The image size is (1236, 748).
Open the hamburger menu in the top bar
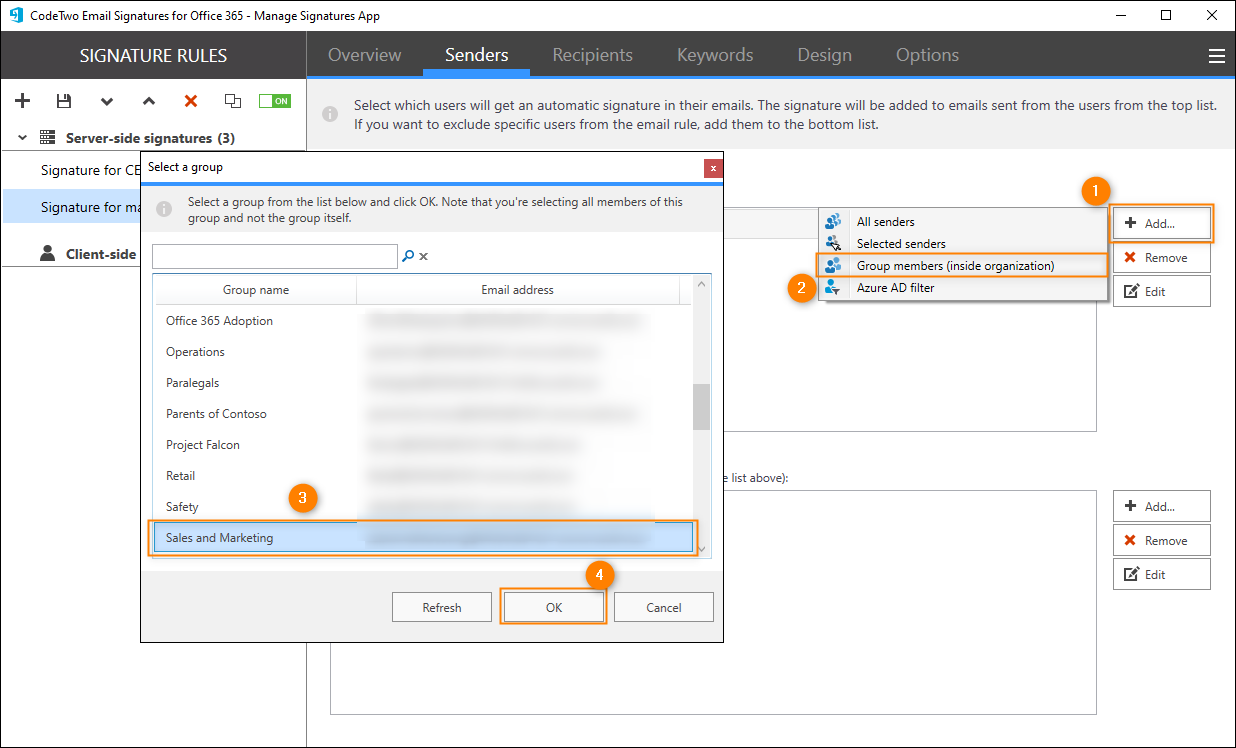[1216, 56]
